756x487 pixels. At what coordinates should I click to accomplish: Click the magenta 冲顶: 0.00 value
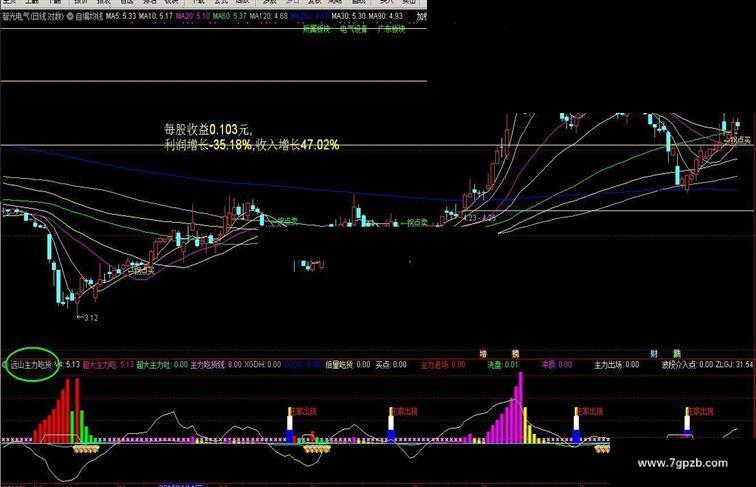click(x=556, y=365)
